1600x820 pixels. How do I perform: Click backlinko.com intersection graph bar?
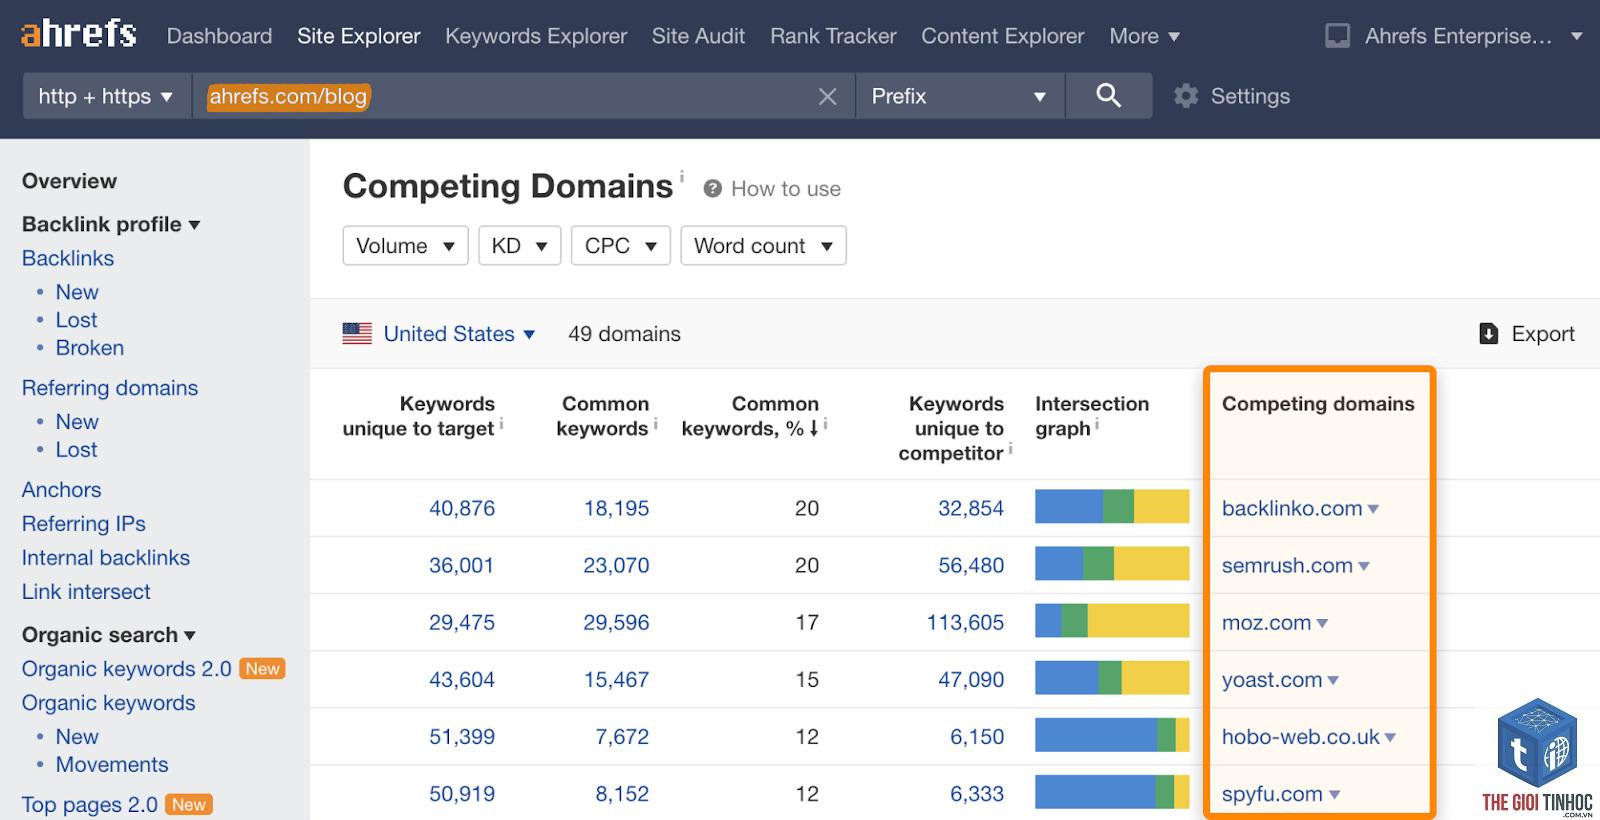click(1112, 507)
